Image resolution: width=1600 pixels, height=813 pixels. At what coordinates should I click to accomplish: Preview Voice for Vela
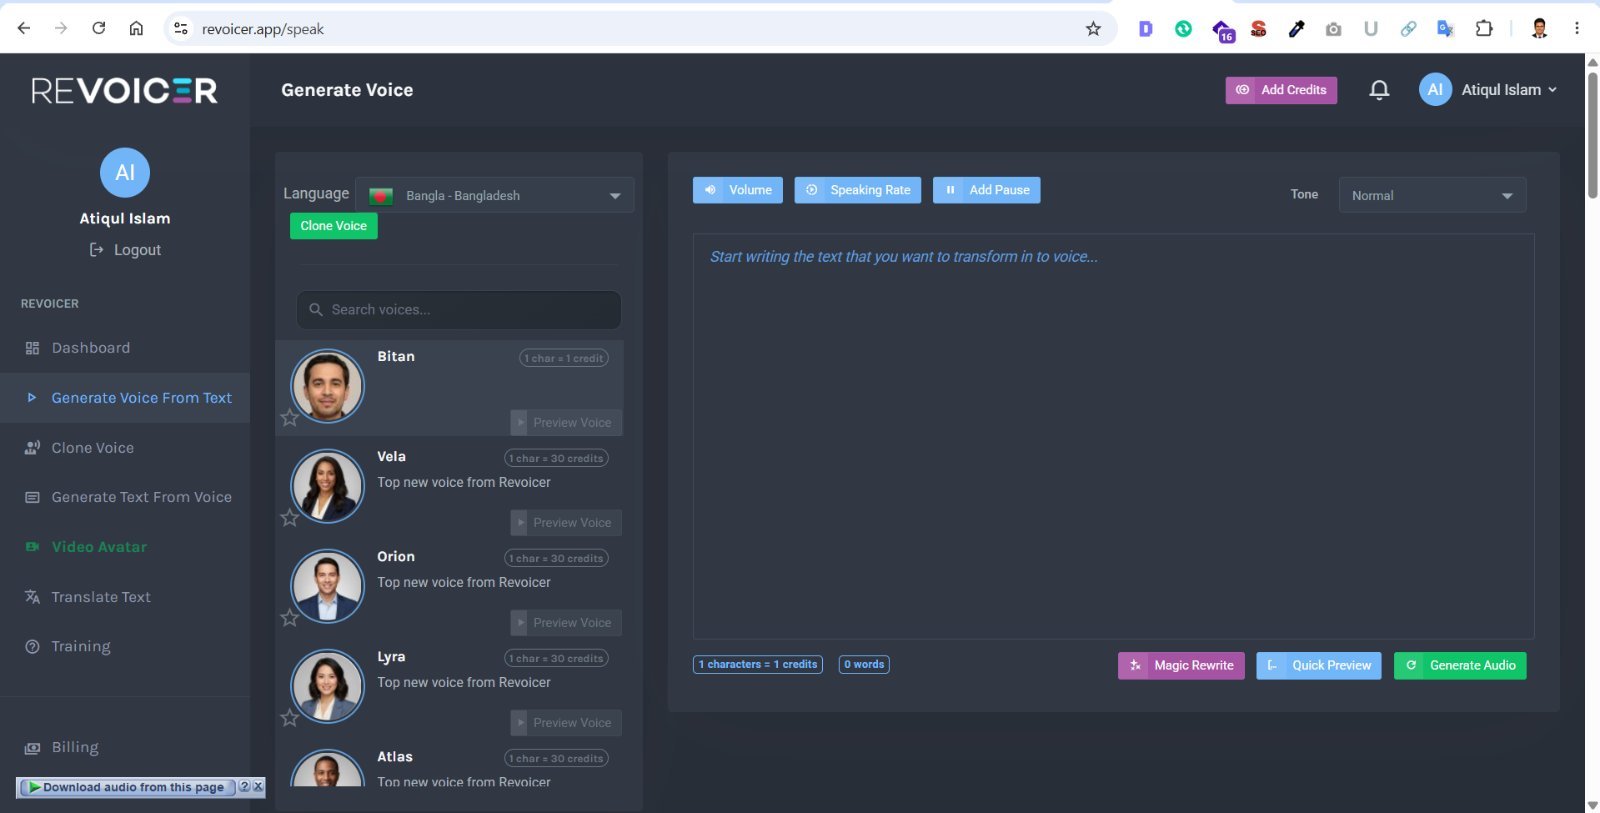click(x=566, y=522)
